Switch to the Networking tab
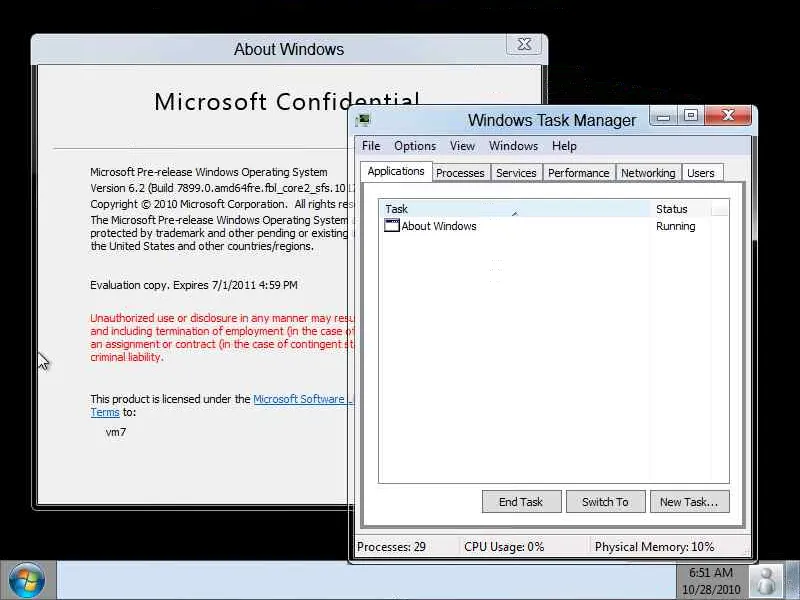Screen dimensions: 800x600 [x=648, y=173]
